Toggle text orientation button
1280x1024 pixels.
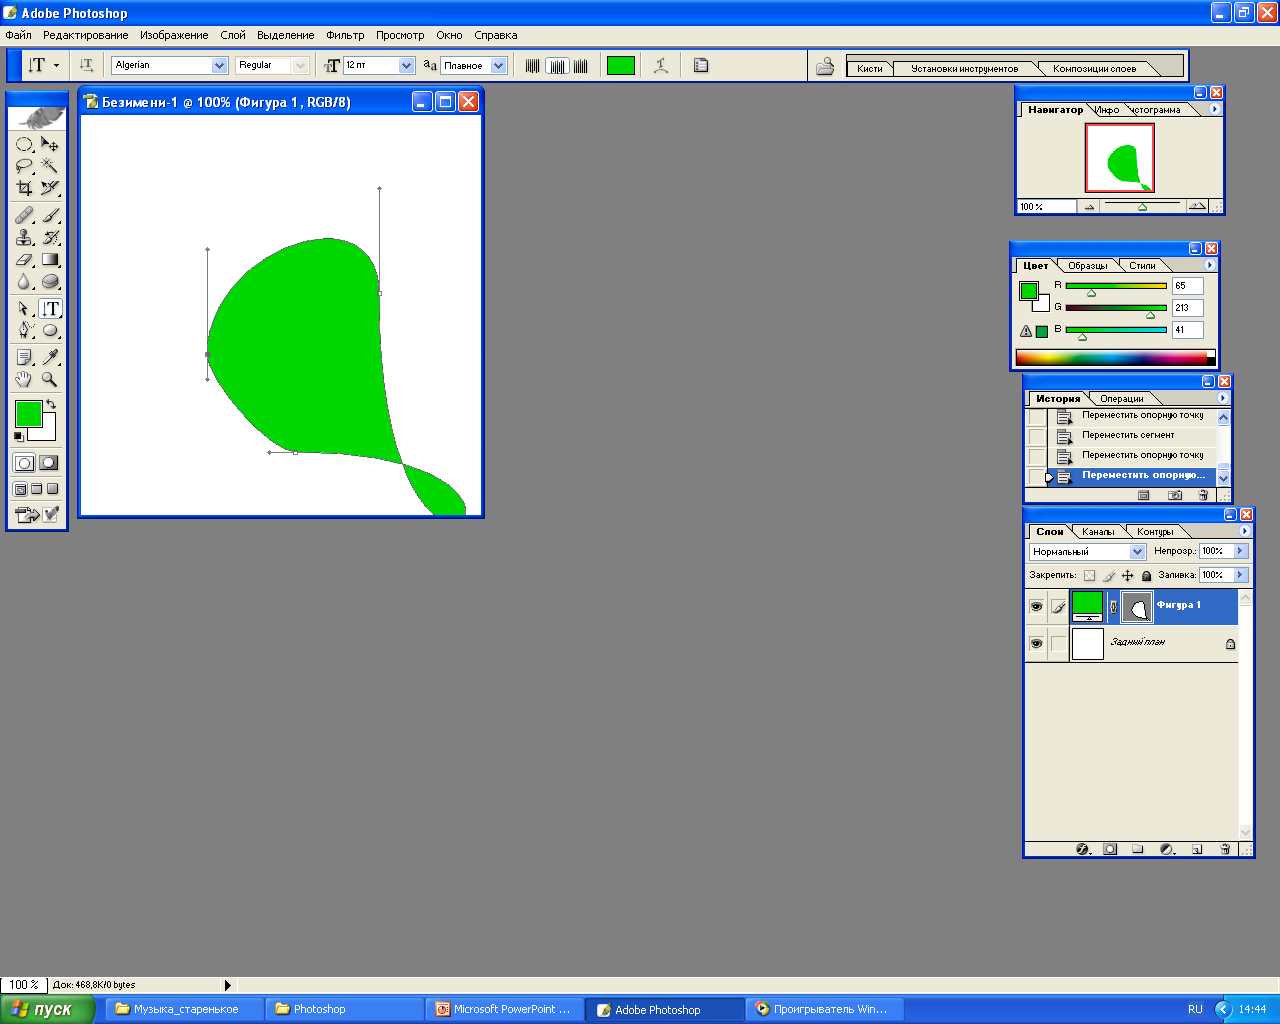(x=86, y=65)
